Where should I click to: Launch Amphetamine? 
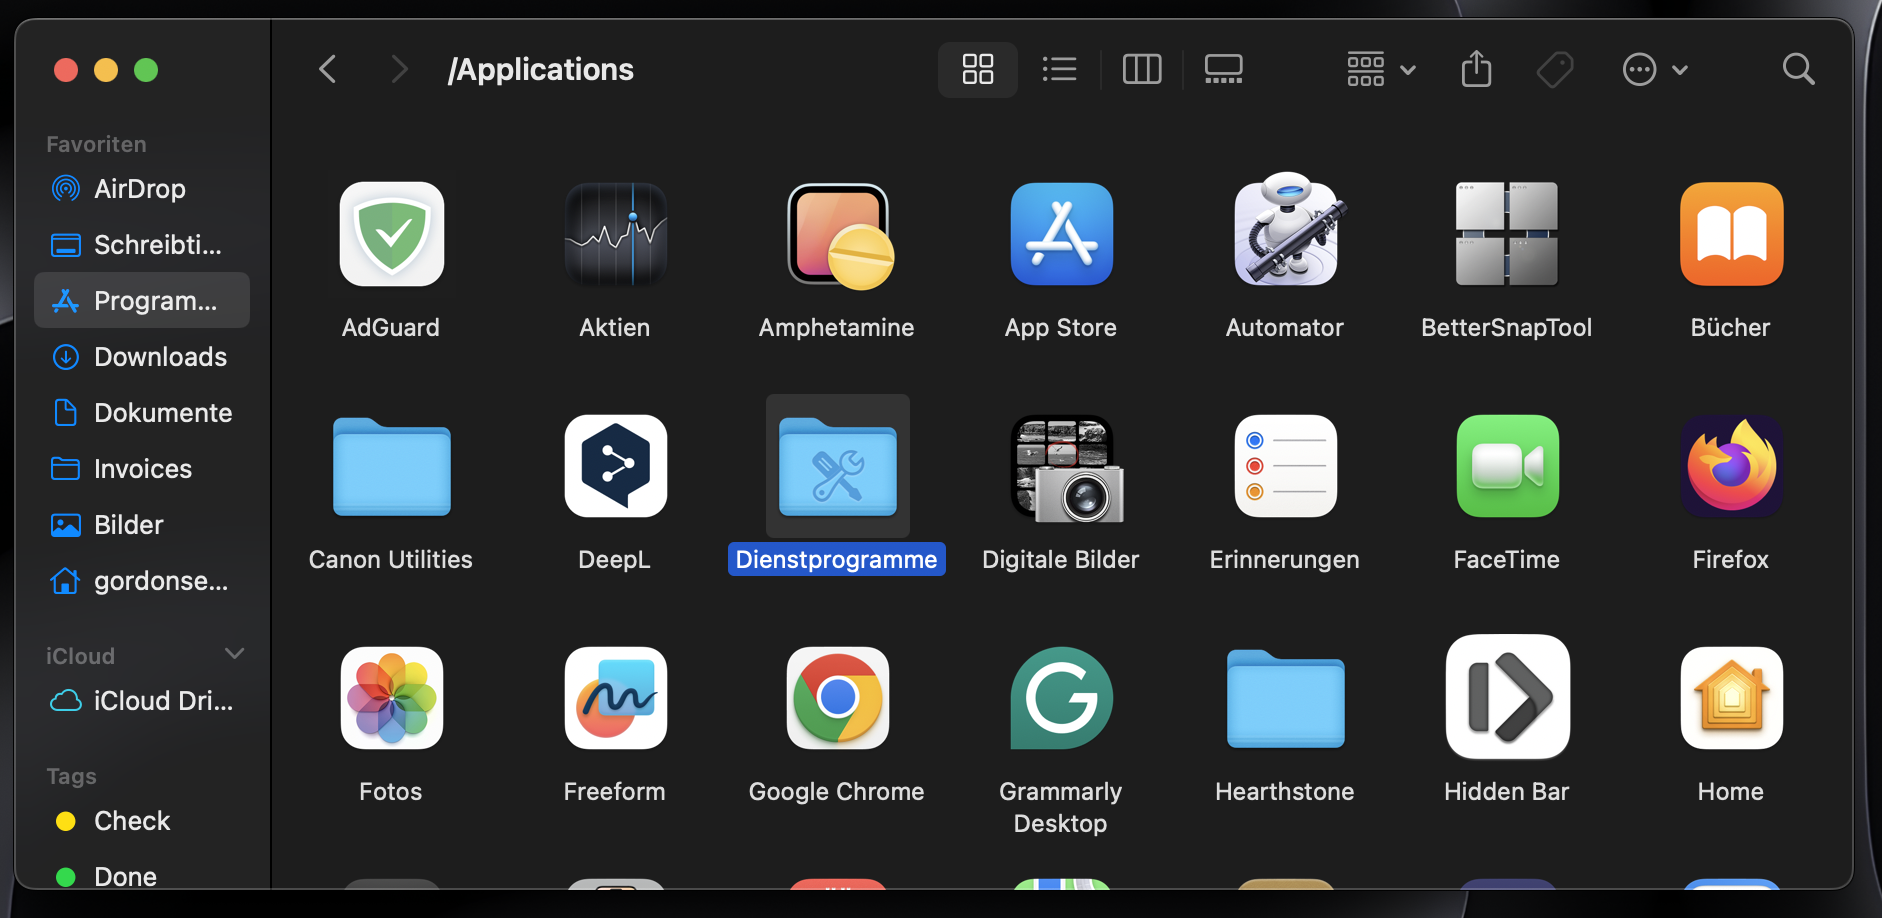(x=836, y=234)
